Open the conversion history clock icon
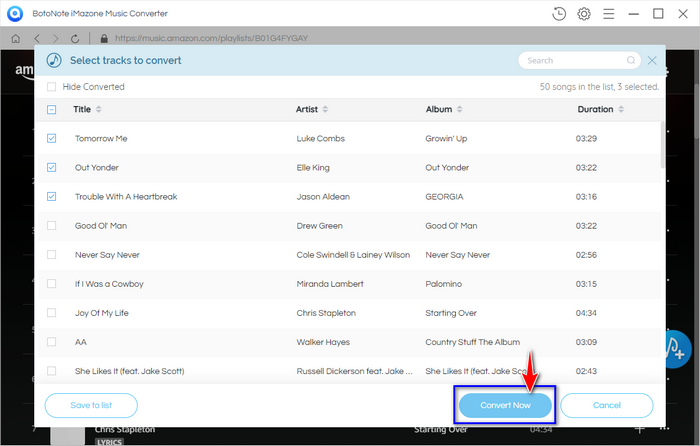 click(559, 14)
